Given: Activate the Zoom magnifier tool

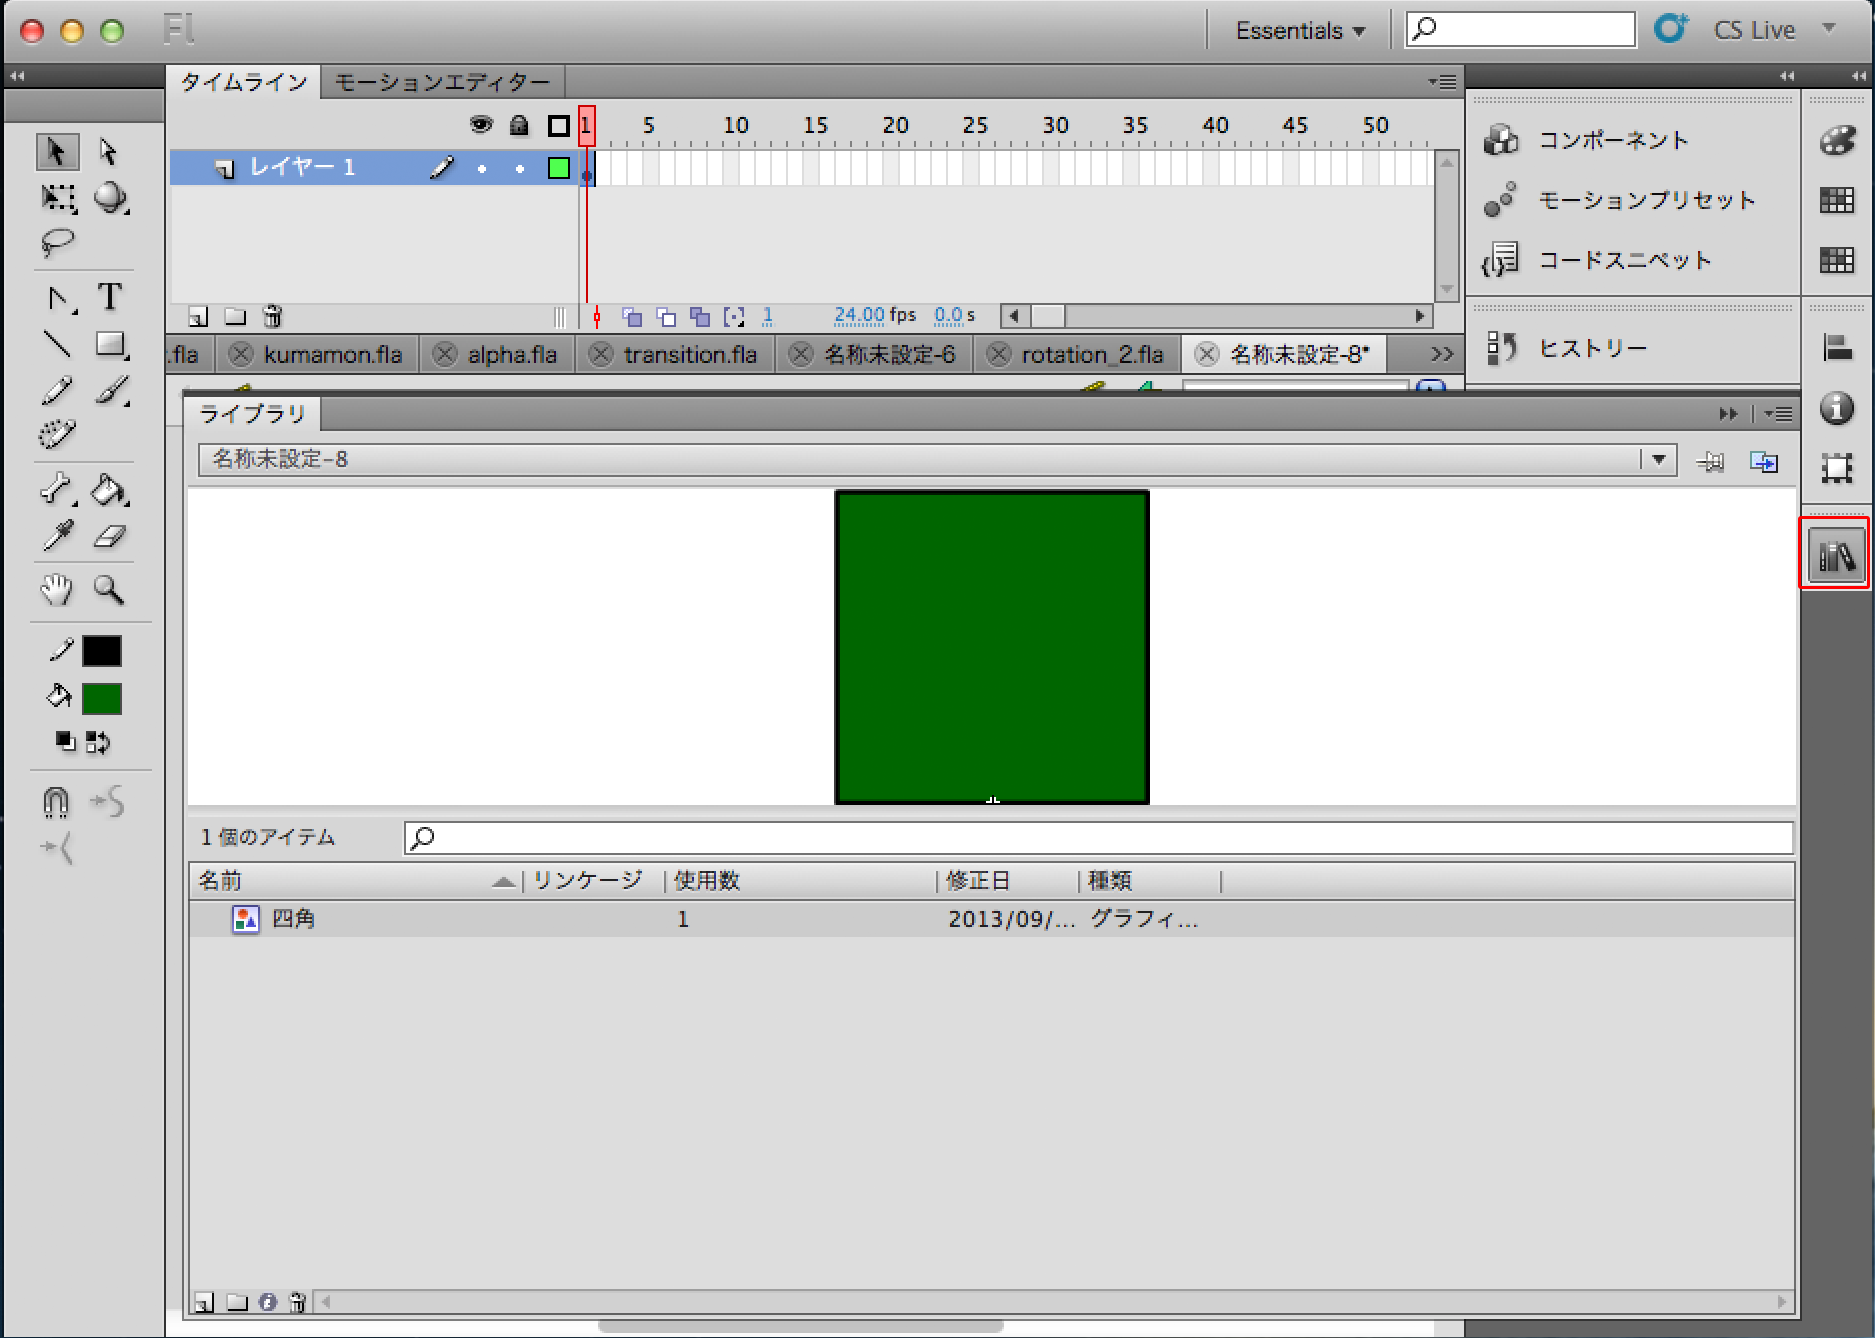Looking at the screenshot, I should tap(109, 590).
